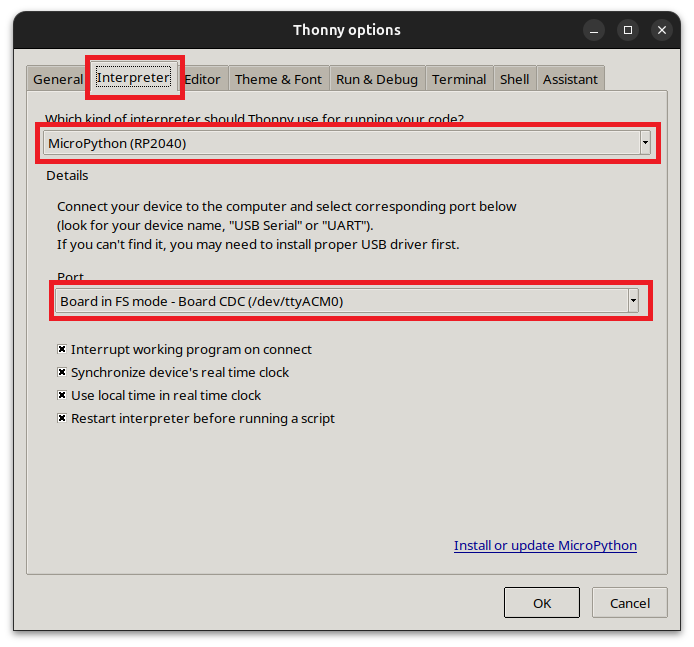Maximize the Thonny options window

point(628,30)
